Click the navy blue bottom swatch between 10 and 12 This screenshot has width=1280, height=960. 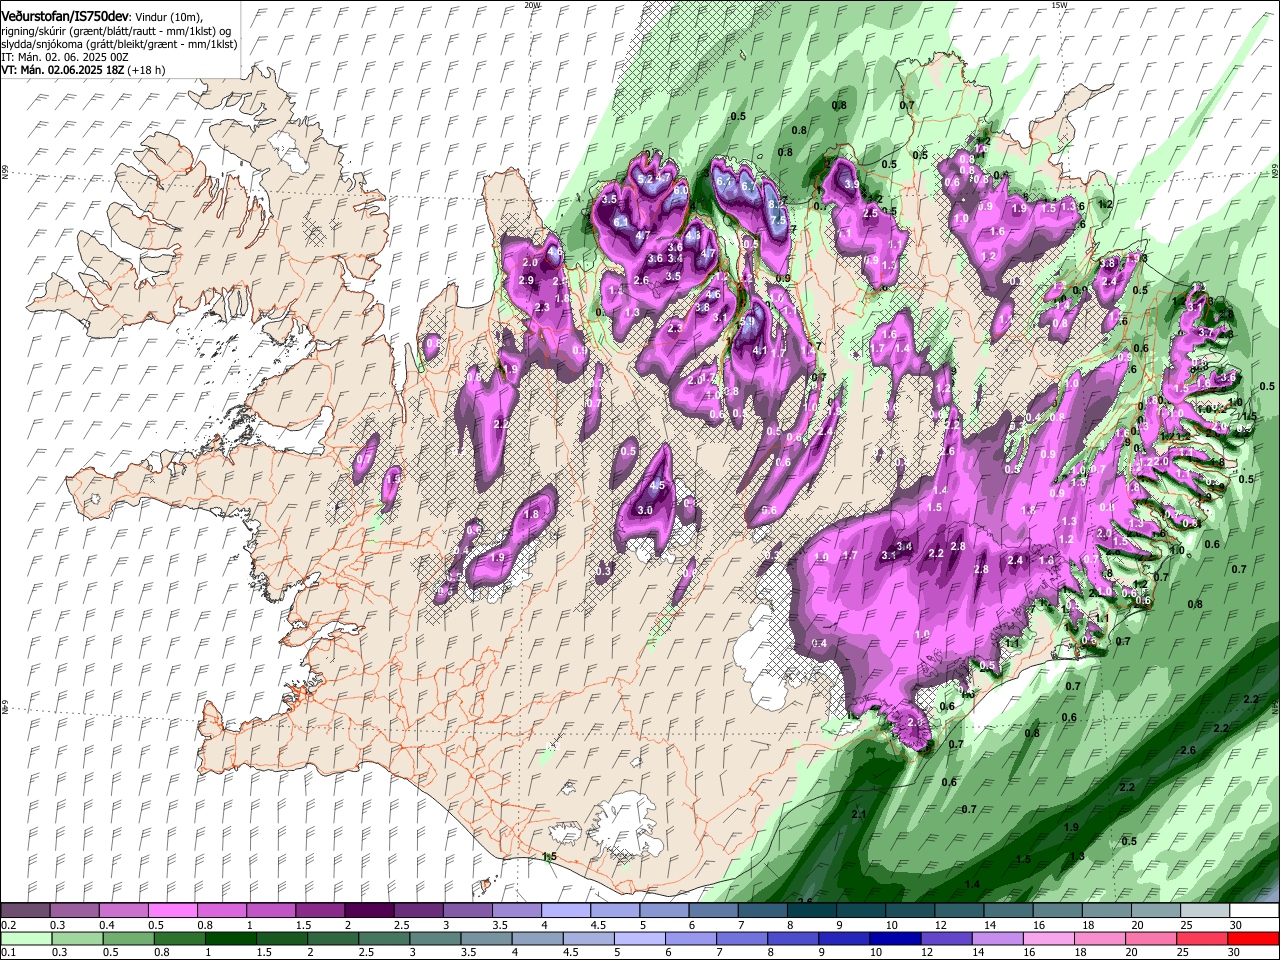pos(895,939)
